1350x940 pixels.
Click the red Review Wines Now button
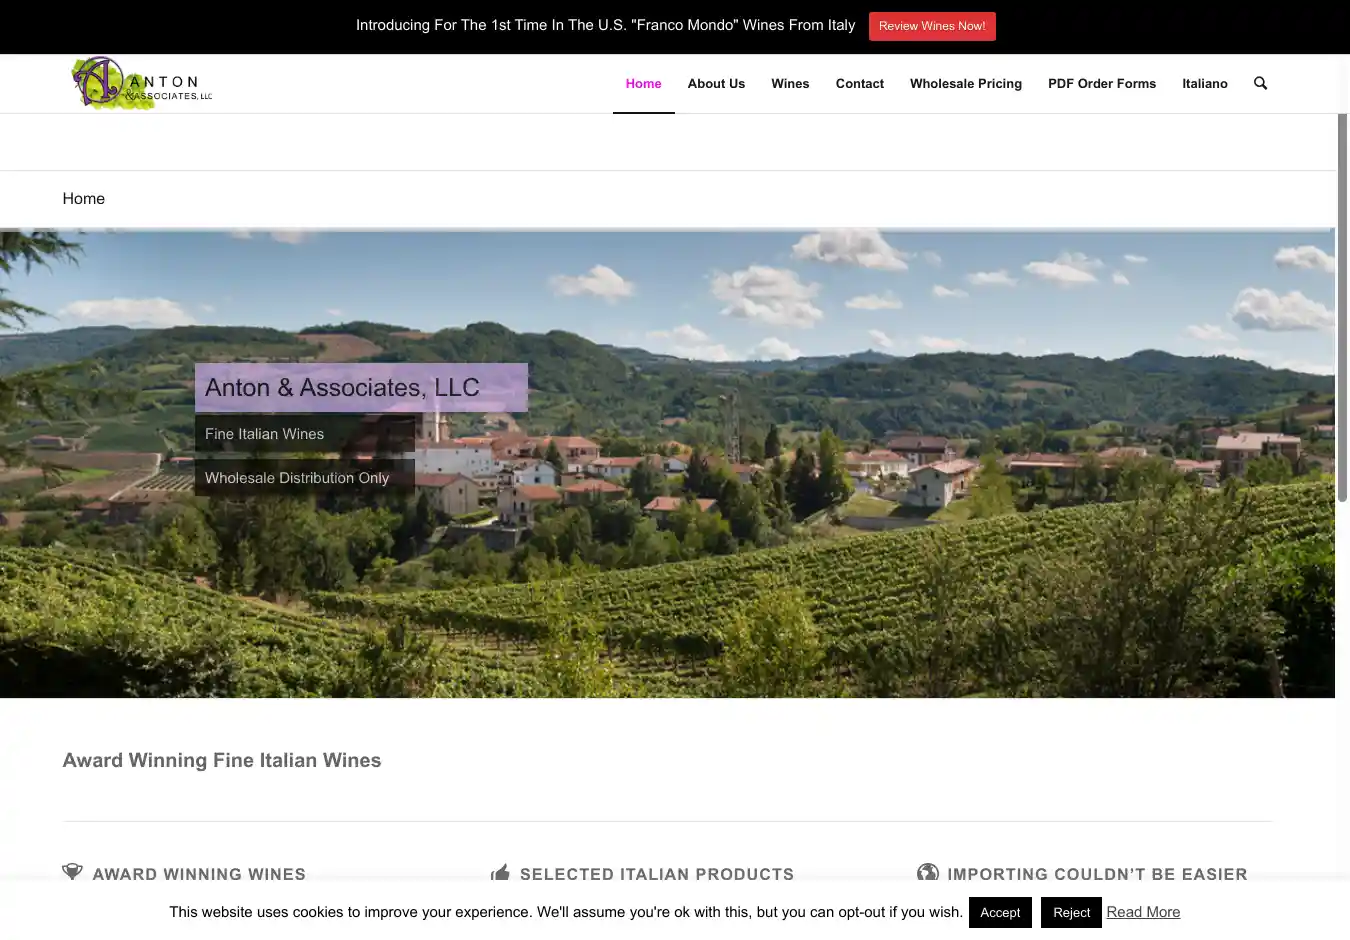click(x=932, y=26)
